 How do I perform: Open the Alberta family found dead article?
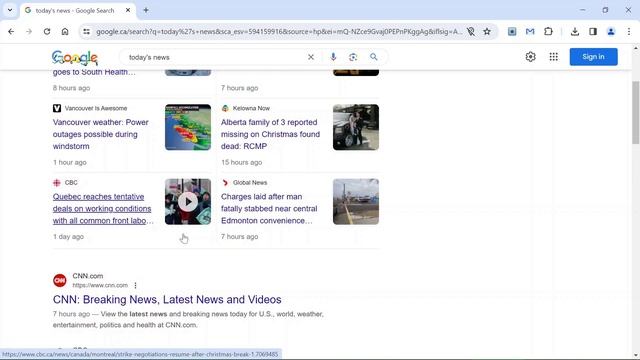(270, 134)
